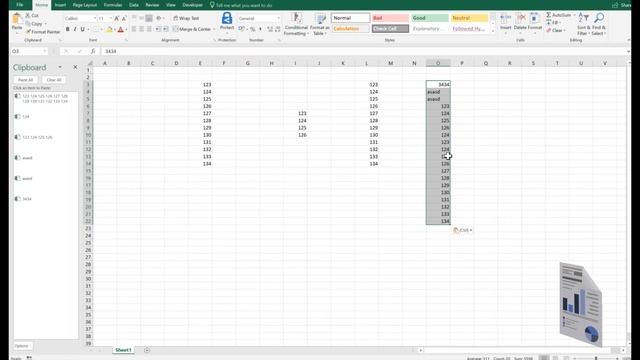Open the Fill dropdown
640x360 pixels.
[x=554, y=23]
